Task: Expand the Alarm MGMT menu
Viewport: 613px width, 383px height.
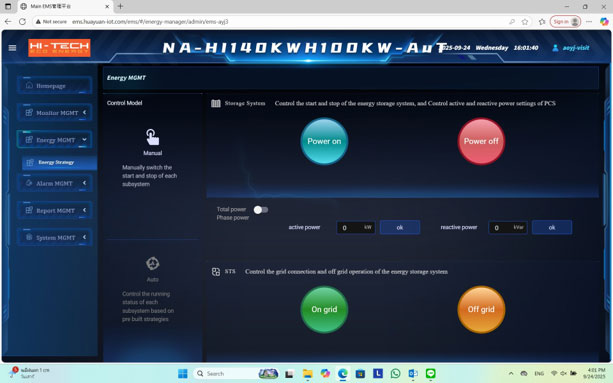Action: click(x=55, y=183)
